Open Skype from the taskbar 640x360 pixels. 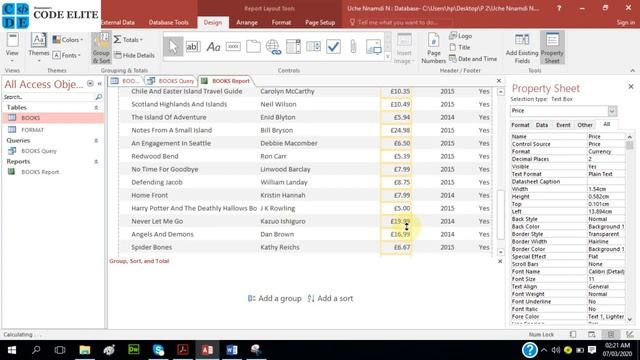point(158,350)
